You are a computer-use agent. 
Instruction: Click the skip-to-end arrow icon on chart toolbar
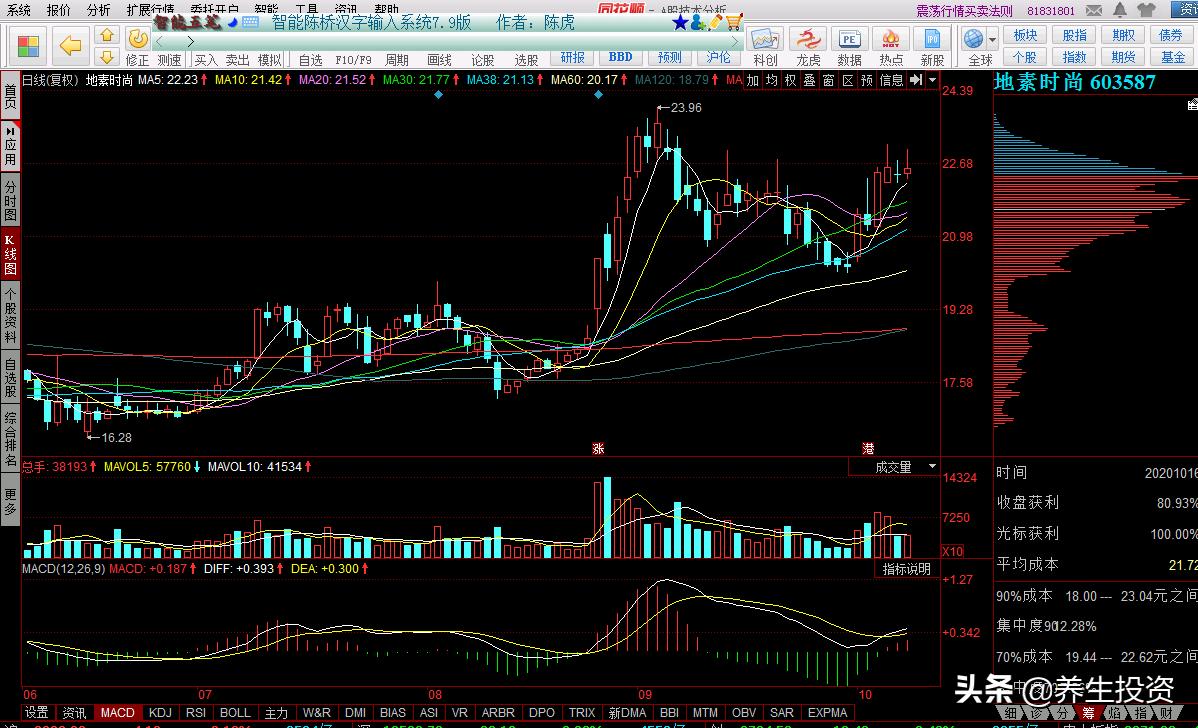point(916,80)
